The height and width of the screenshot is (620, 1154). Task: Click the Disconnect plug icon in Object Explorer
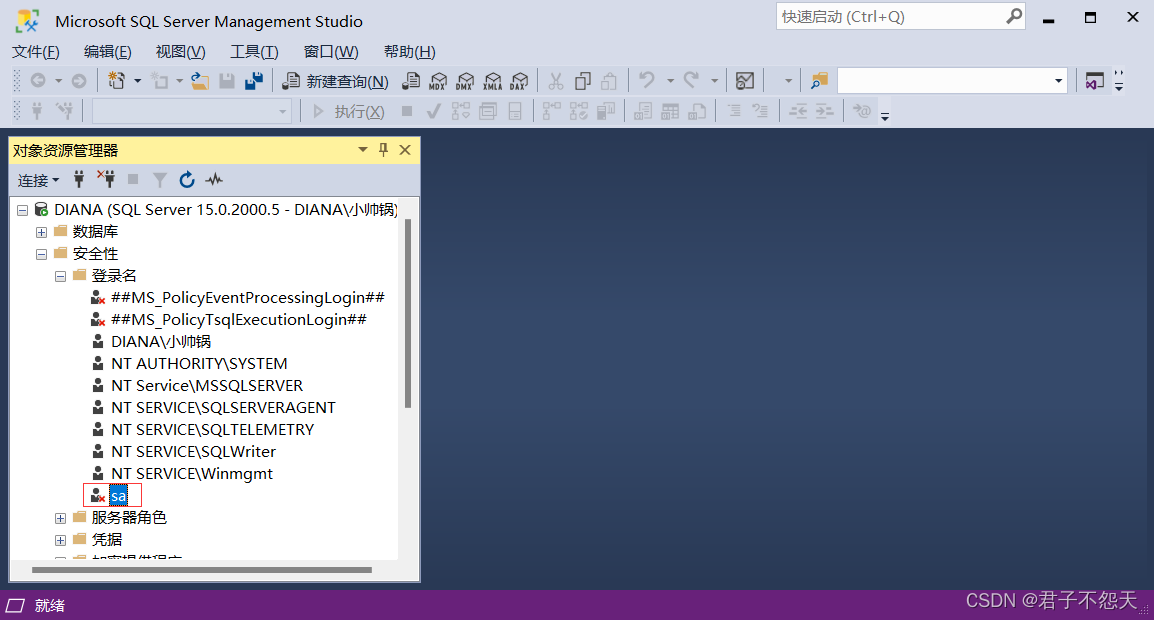click(106, 179)
